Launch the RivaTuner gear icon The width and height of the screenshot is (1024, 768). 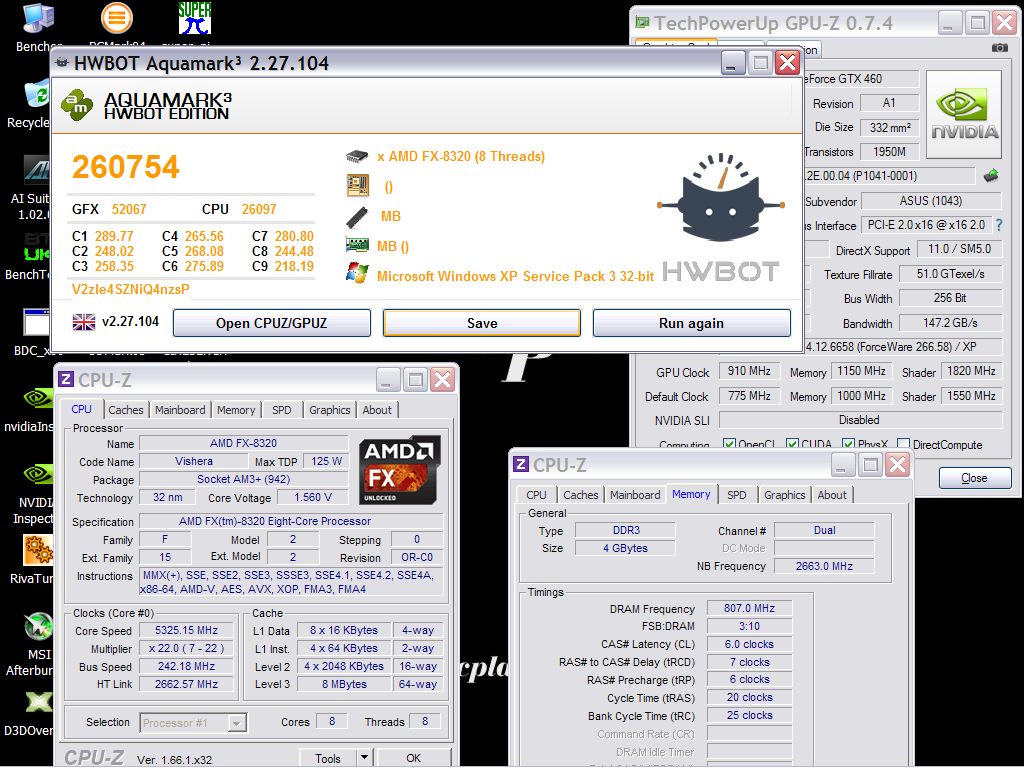click(38, 550)
